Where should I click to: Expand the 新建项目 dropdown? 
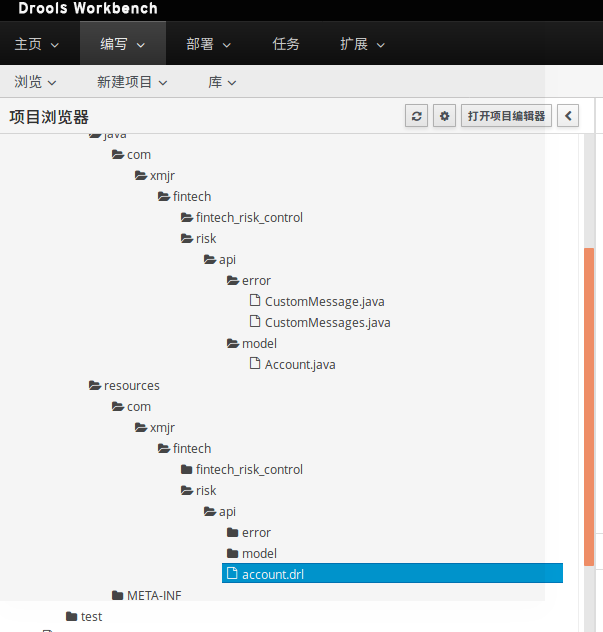(132, 82)
